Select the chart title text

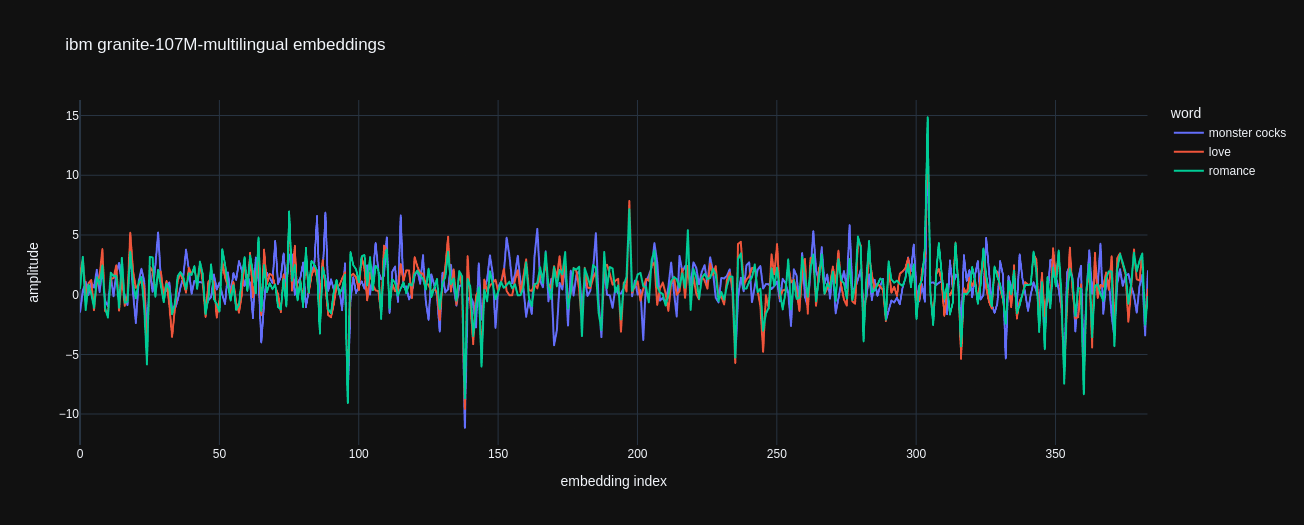click(225, 45)
